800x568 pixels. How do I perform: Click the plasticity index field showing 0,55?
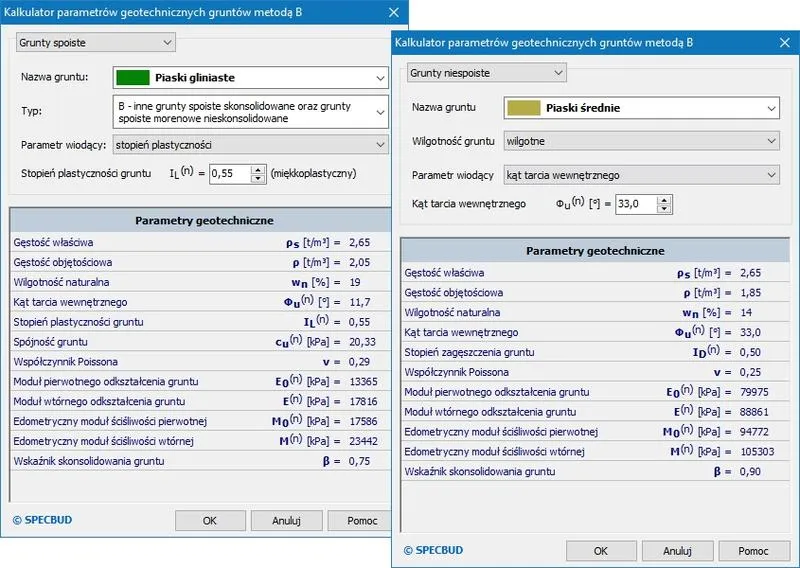point(229,173)
